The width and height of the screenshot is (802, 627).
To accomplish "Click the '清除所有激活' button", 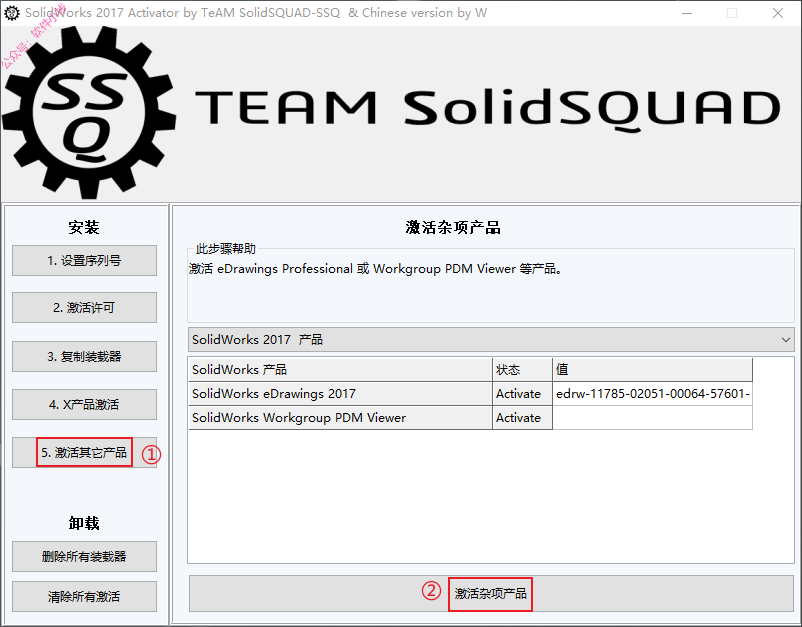I will pos(84,596).
